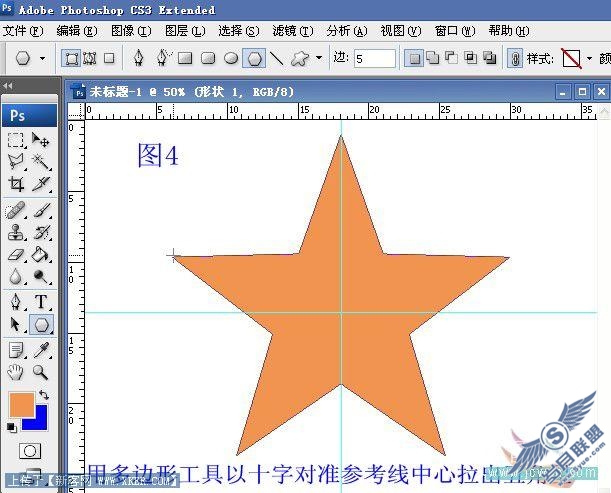Select the Slice tool
The height and width of the screenshot is (493, 611).
(x=41, y=184)
